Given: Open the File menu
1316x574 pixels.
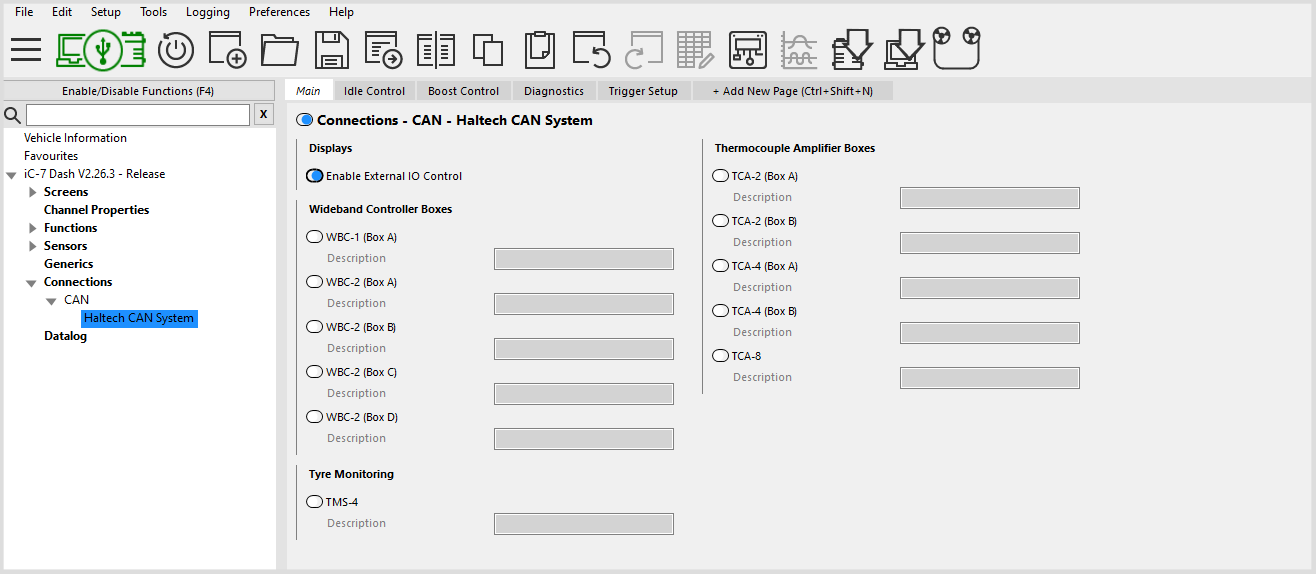Looking at the screenshot, I should point(24,12).
